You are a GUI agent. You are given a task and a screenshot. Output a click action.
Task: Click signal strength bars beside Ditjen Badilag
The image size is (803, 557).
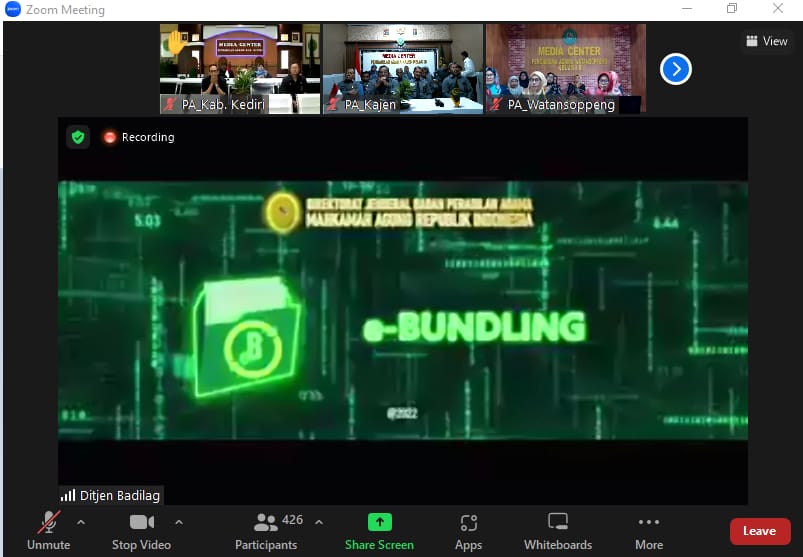(68, 496)
